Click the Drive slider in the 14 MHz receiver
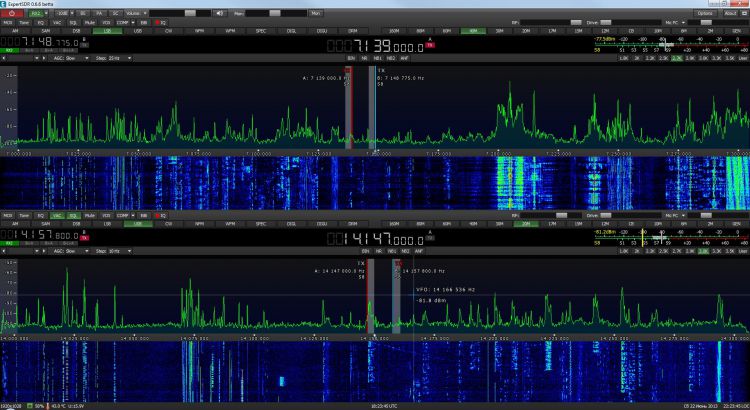This screenshot has height=410, width=750. [x=630, y=215]
